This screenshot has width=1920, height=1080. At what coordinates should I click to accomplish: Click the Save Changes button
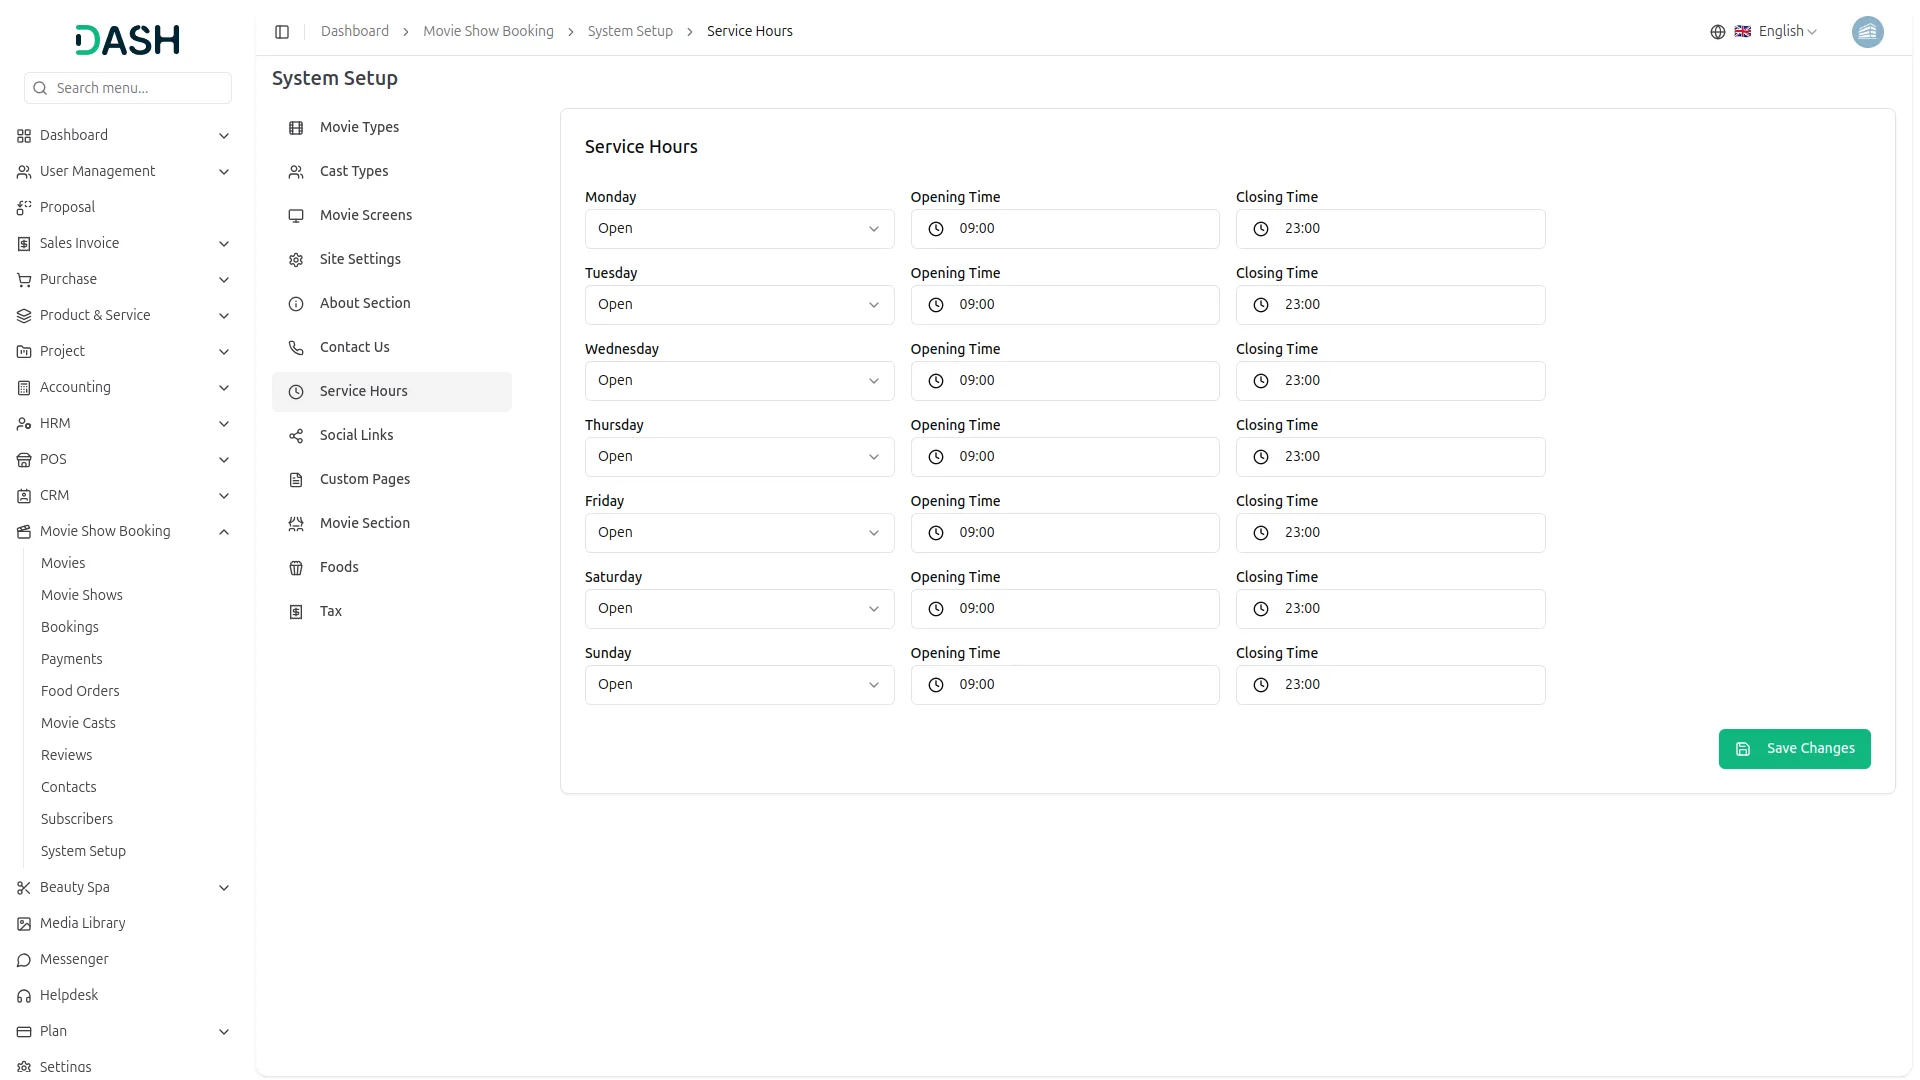[1794, 748]
